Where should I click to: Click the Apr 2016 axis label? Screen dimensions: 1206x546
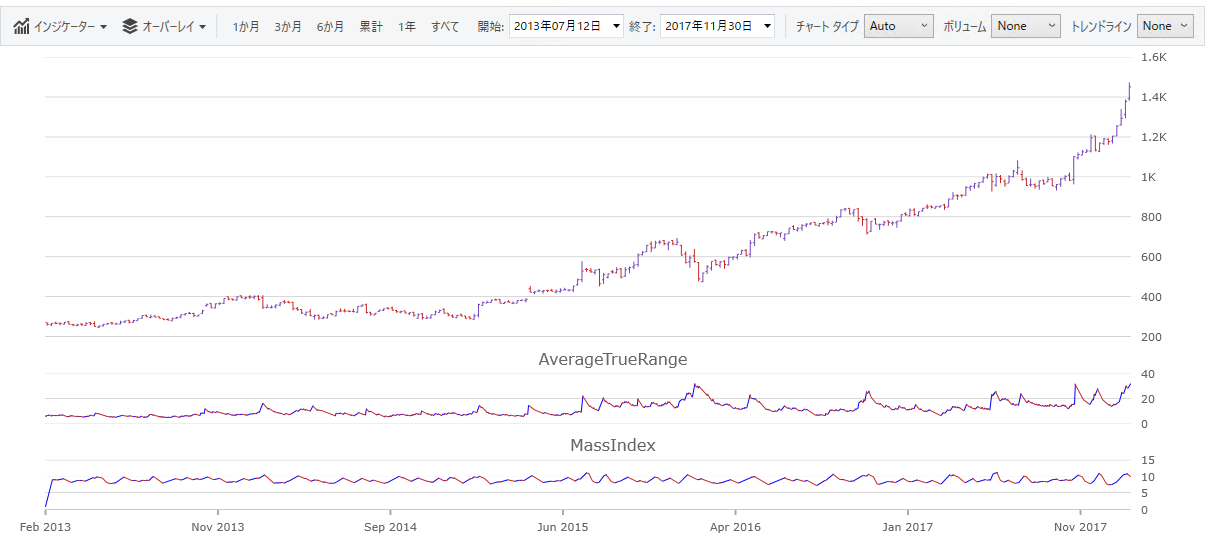click(735, 526)
